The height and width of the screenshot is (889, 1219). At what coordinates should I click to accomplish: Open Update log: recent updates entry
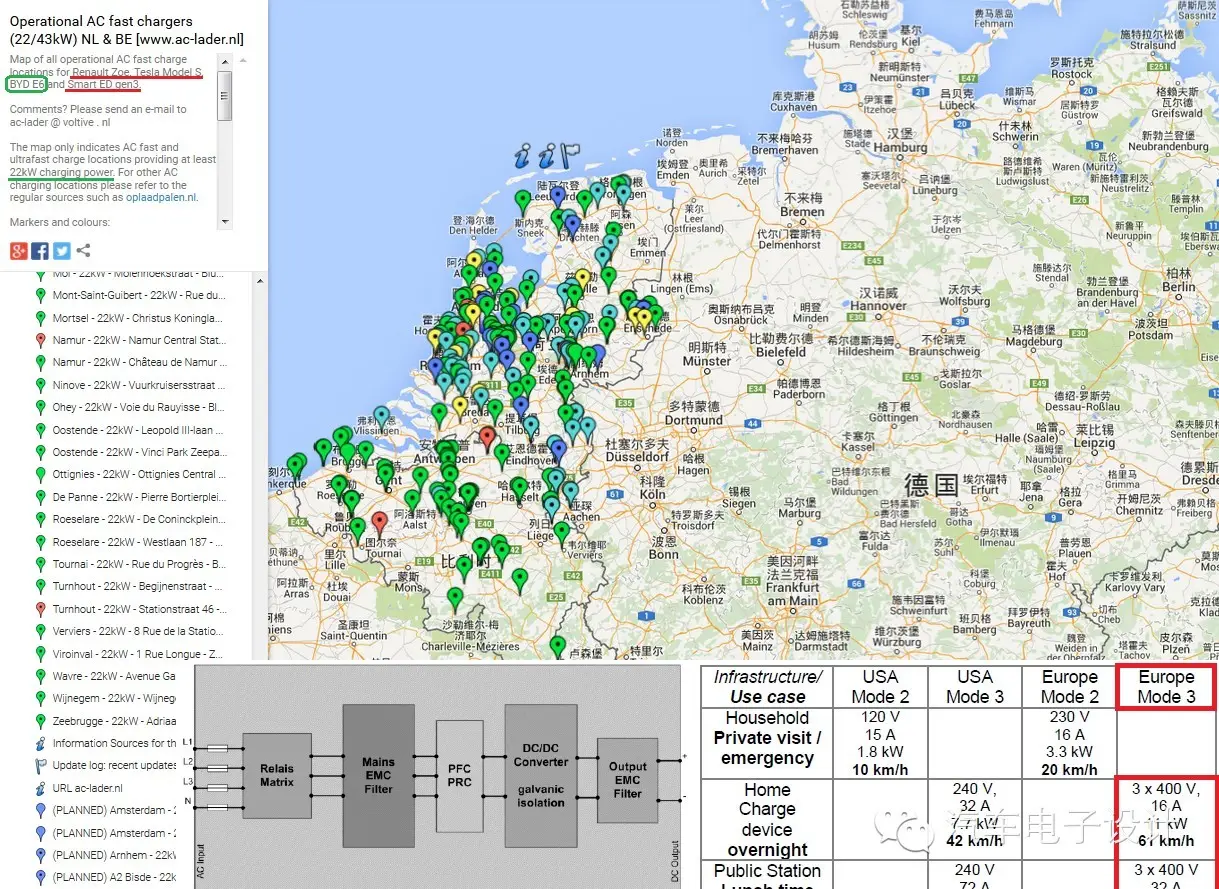coord(115,766)
